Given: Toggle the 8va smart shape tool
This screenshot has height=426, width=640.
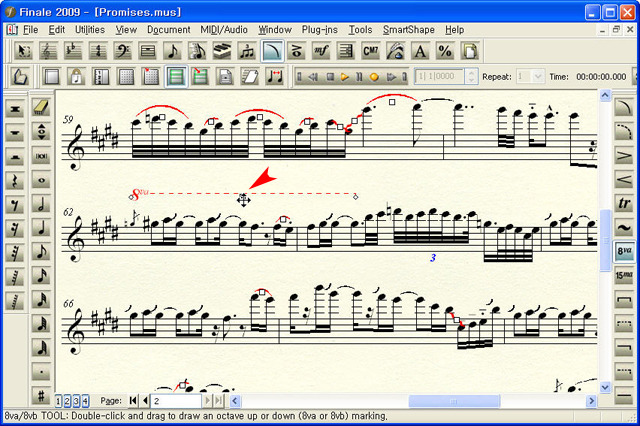Looking at the screenshot, I should tap(624, 251).
